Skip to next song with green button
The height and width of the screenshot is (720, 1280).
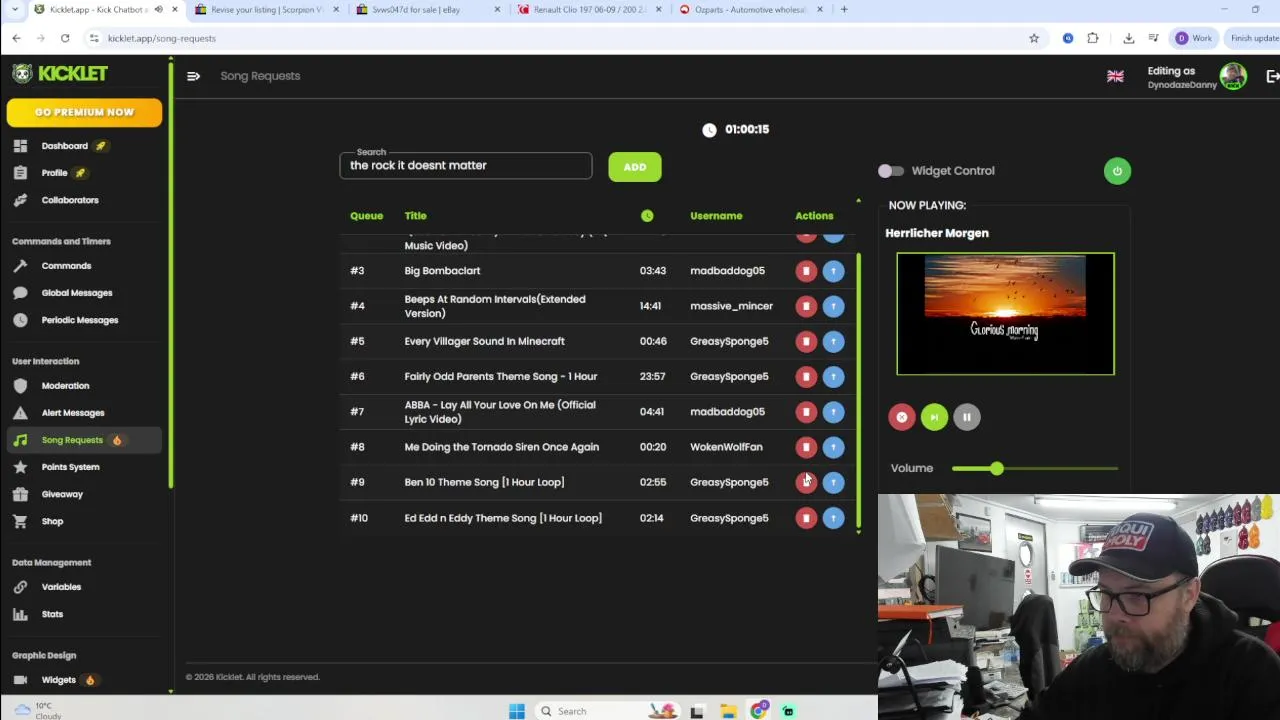point(934,417)
